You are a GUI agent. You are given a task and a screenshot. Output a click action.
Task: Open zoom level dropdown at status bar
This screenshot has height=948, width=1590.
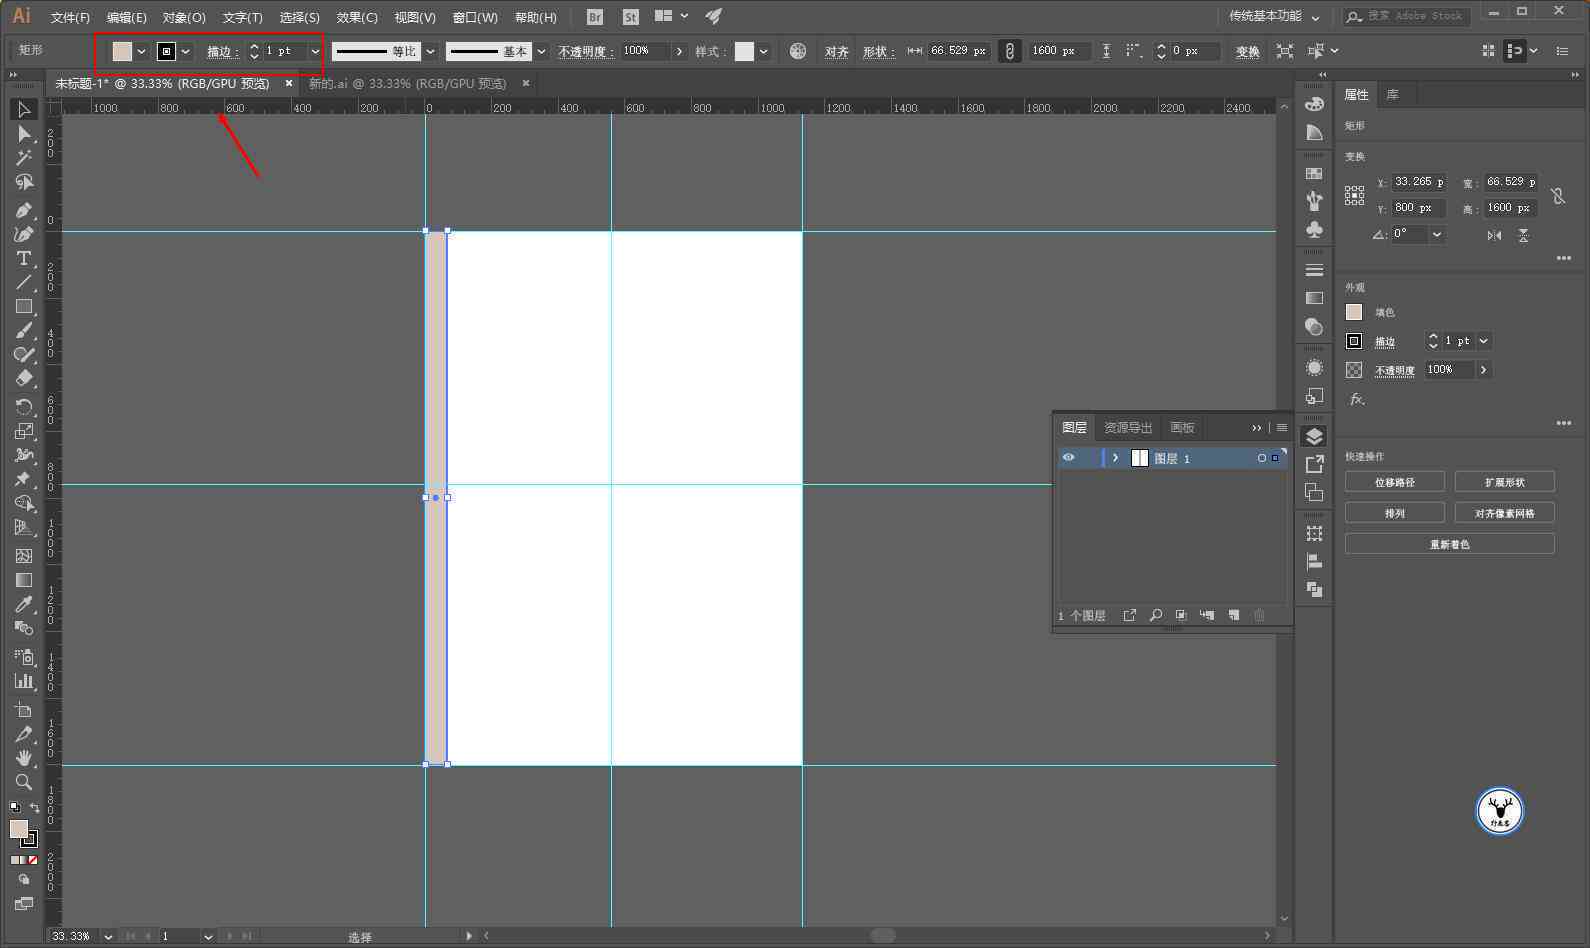point(108,936)
